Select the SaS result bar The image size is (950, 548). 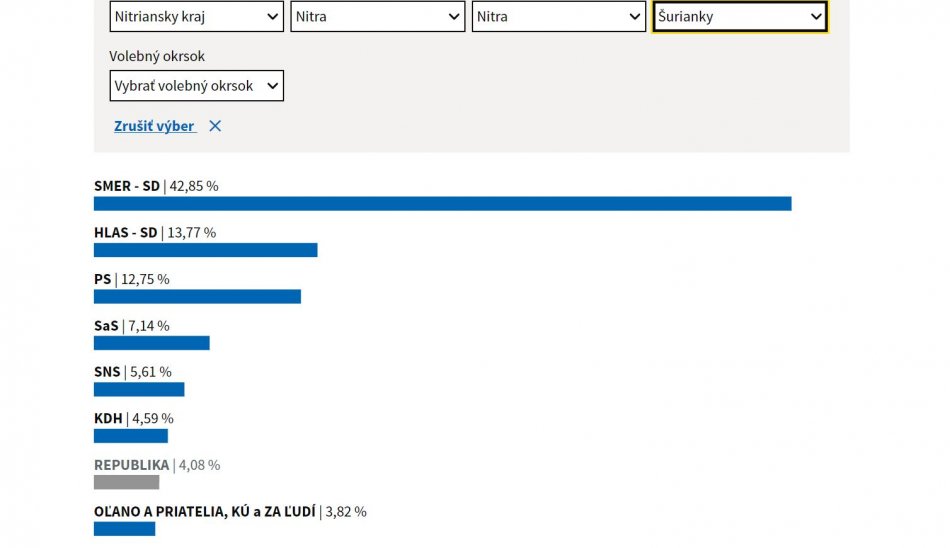pos(151,343)
